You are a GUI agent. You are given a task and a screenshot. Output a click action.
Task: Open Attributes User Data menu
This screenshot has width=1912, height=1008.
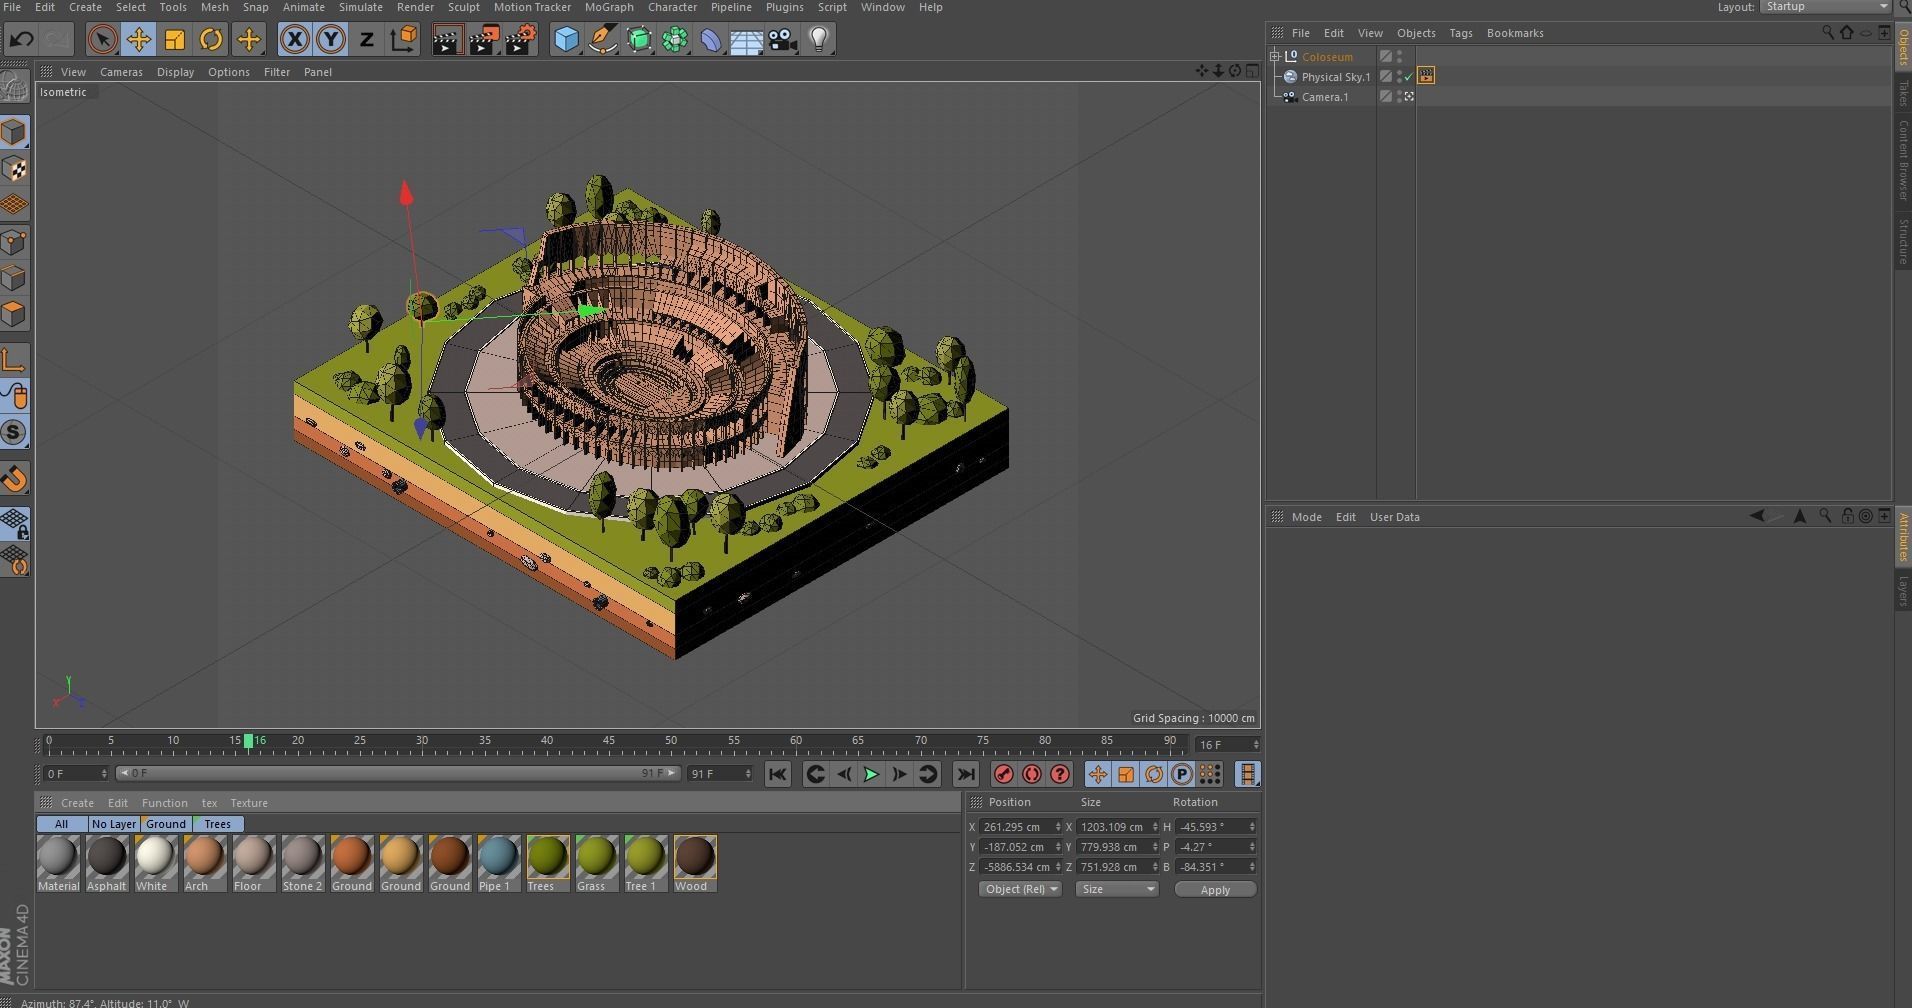click(x=1394, y=517)
